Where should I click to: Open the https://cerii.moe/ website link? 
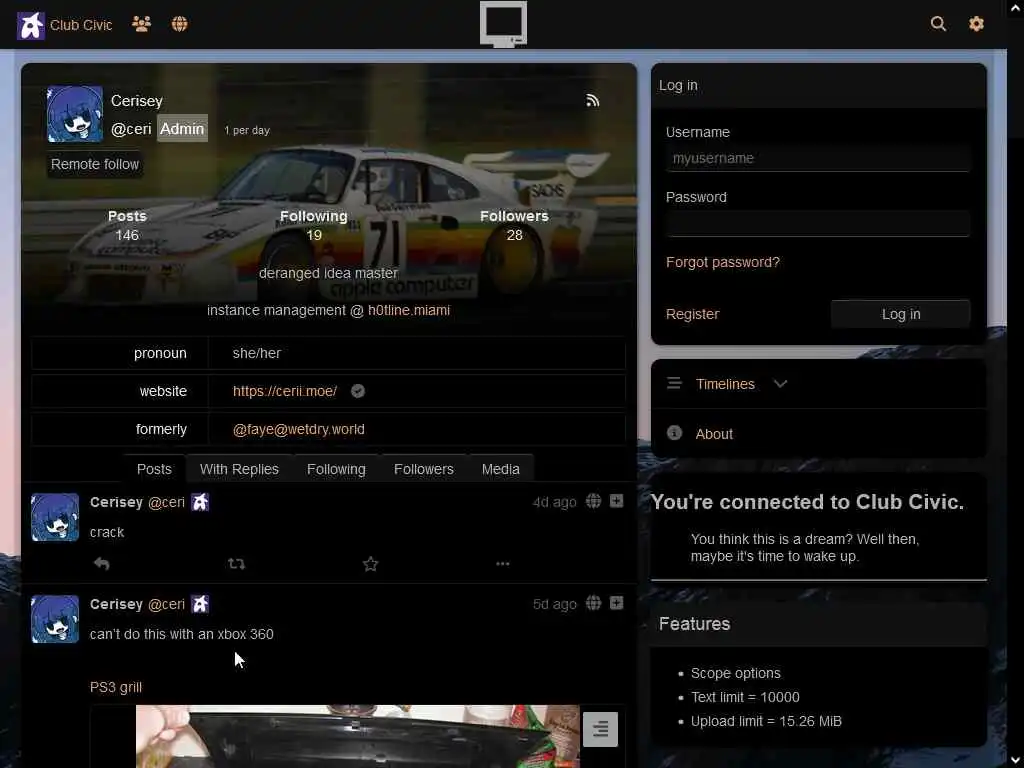pos(285,391)
